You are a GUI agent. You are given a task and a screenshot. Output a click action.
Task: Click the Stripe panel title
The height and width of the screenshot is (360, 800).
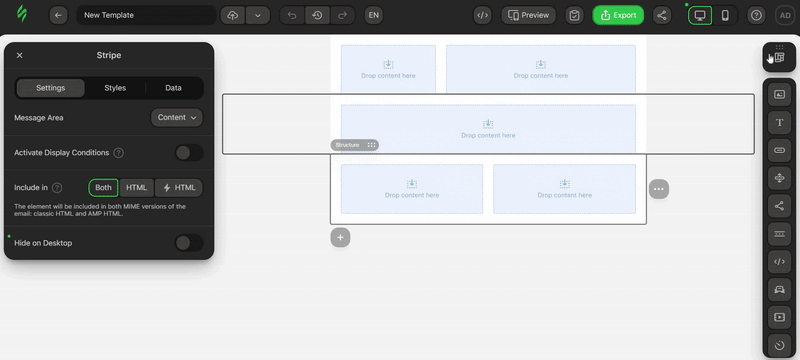click(x=109, y=55)
